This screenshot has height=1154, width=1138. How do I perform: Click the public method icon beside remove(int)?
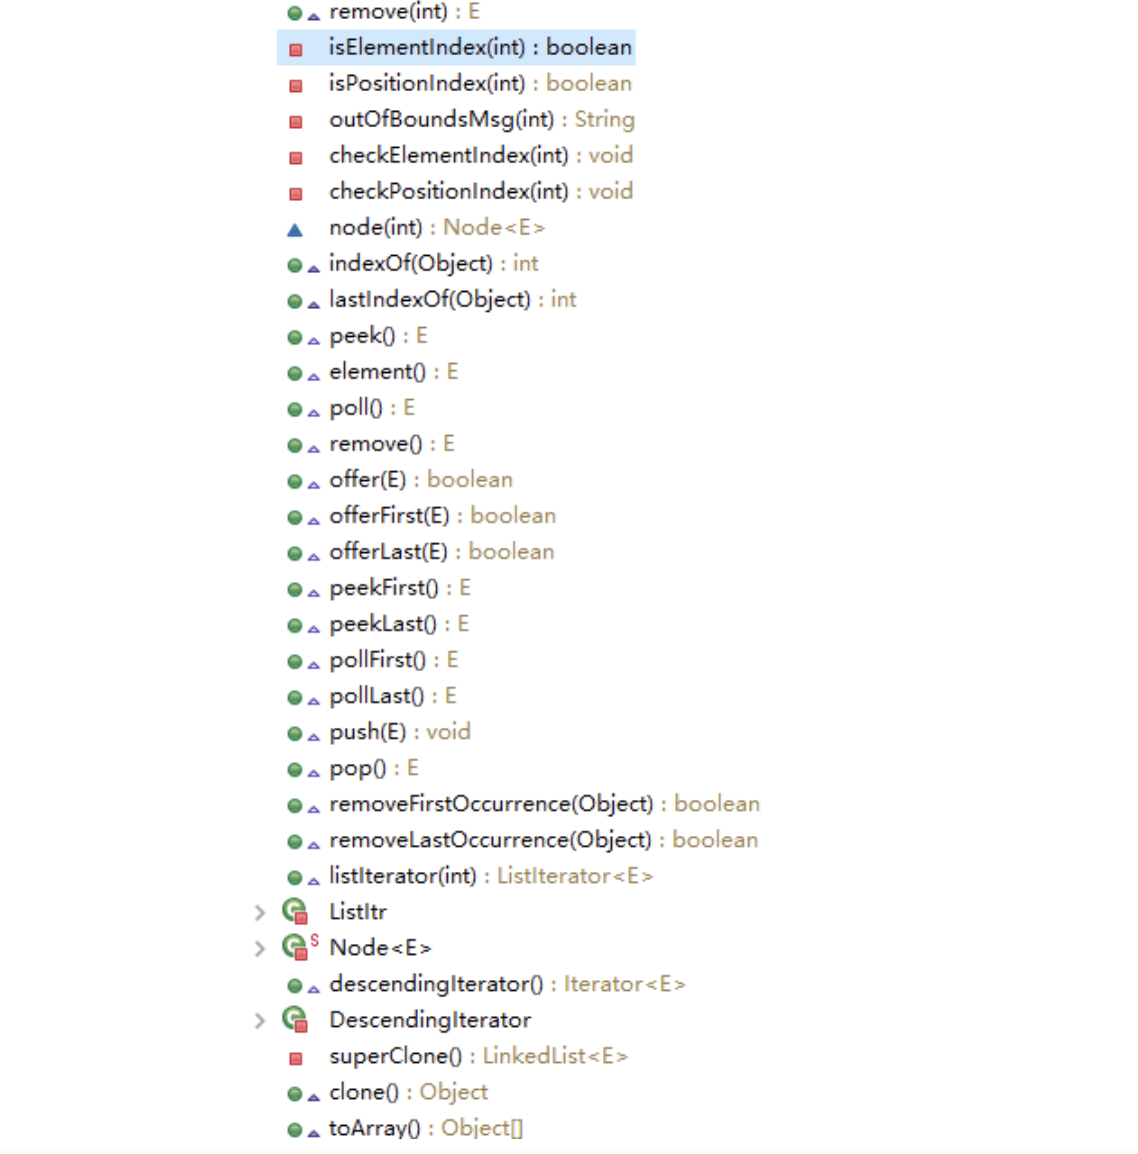click(x=296, y=13)
